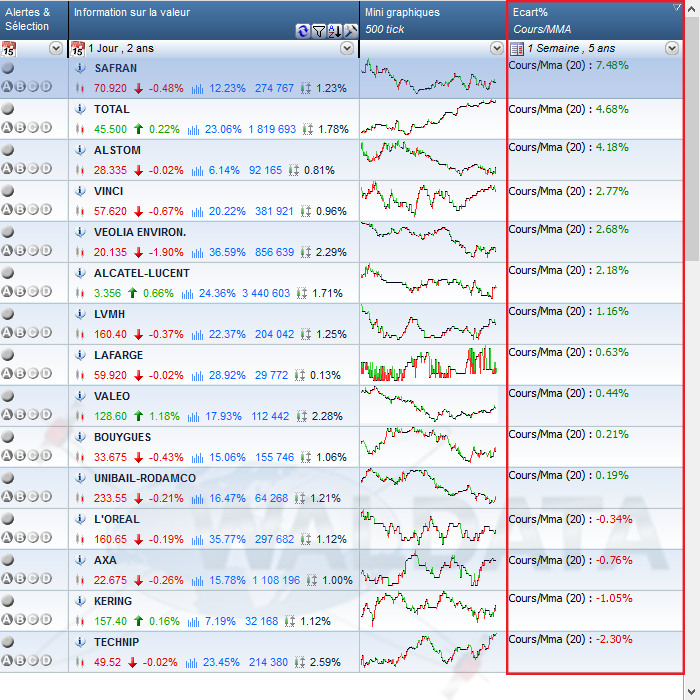Open dropdown arrow under Alertes & Sélection

56,48
